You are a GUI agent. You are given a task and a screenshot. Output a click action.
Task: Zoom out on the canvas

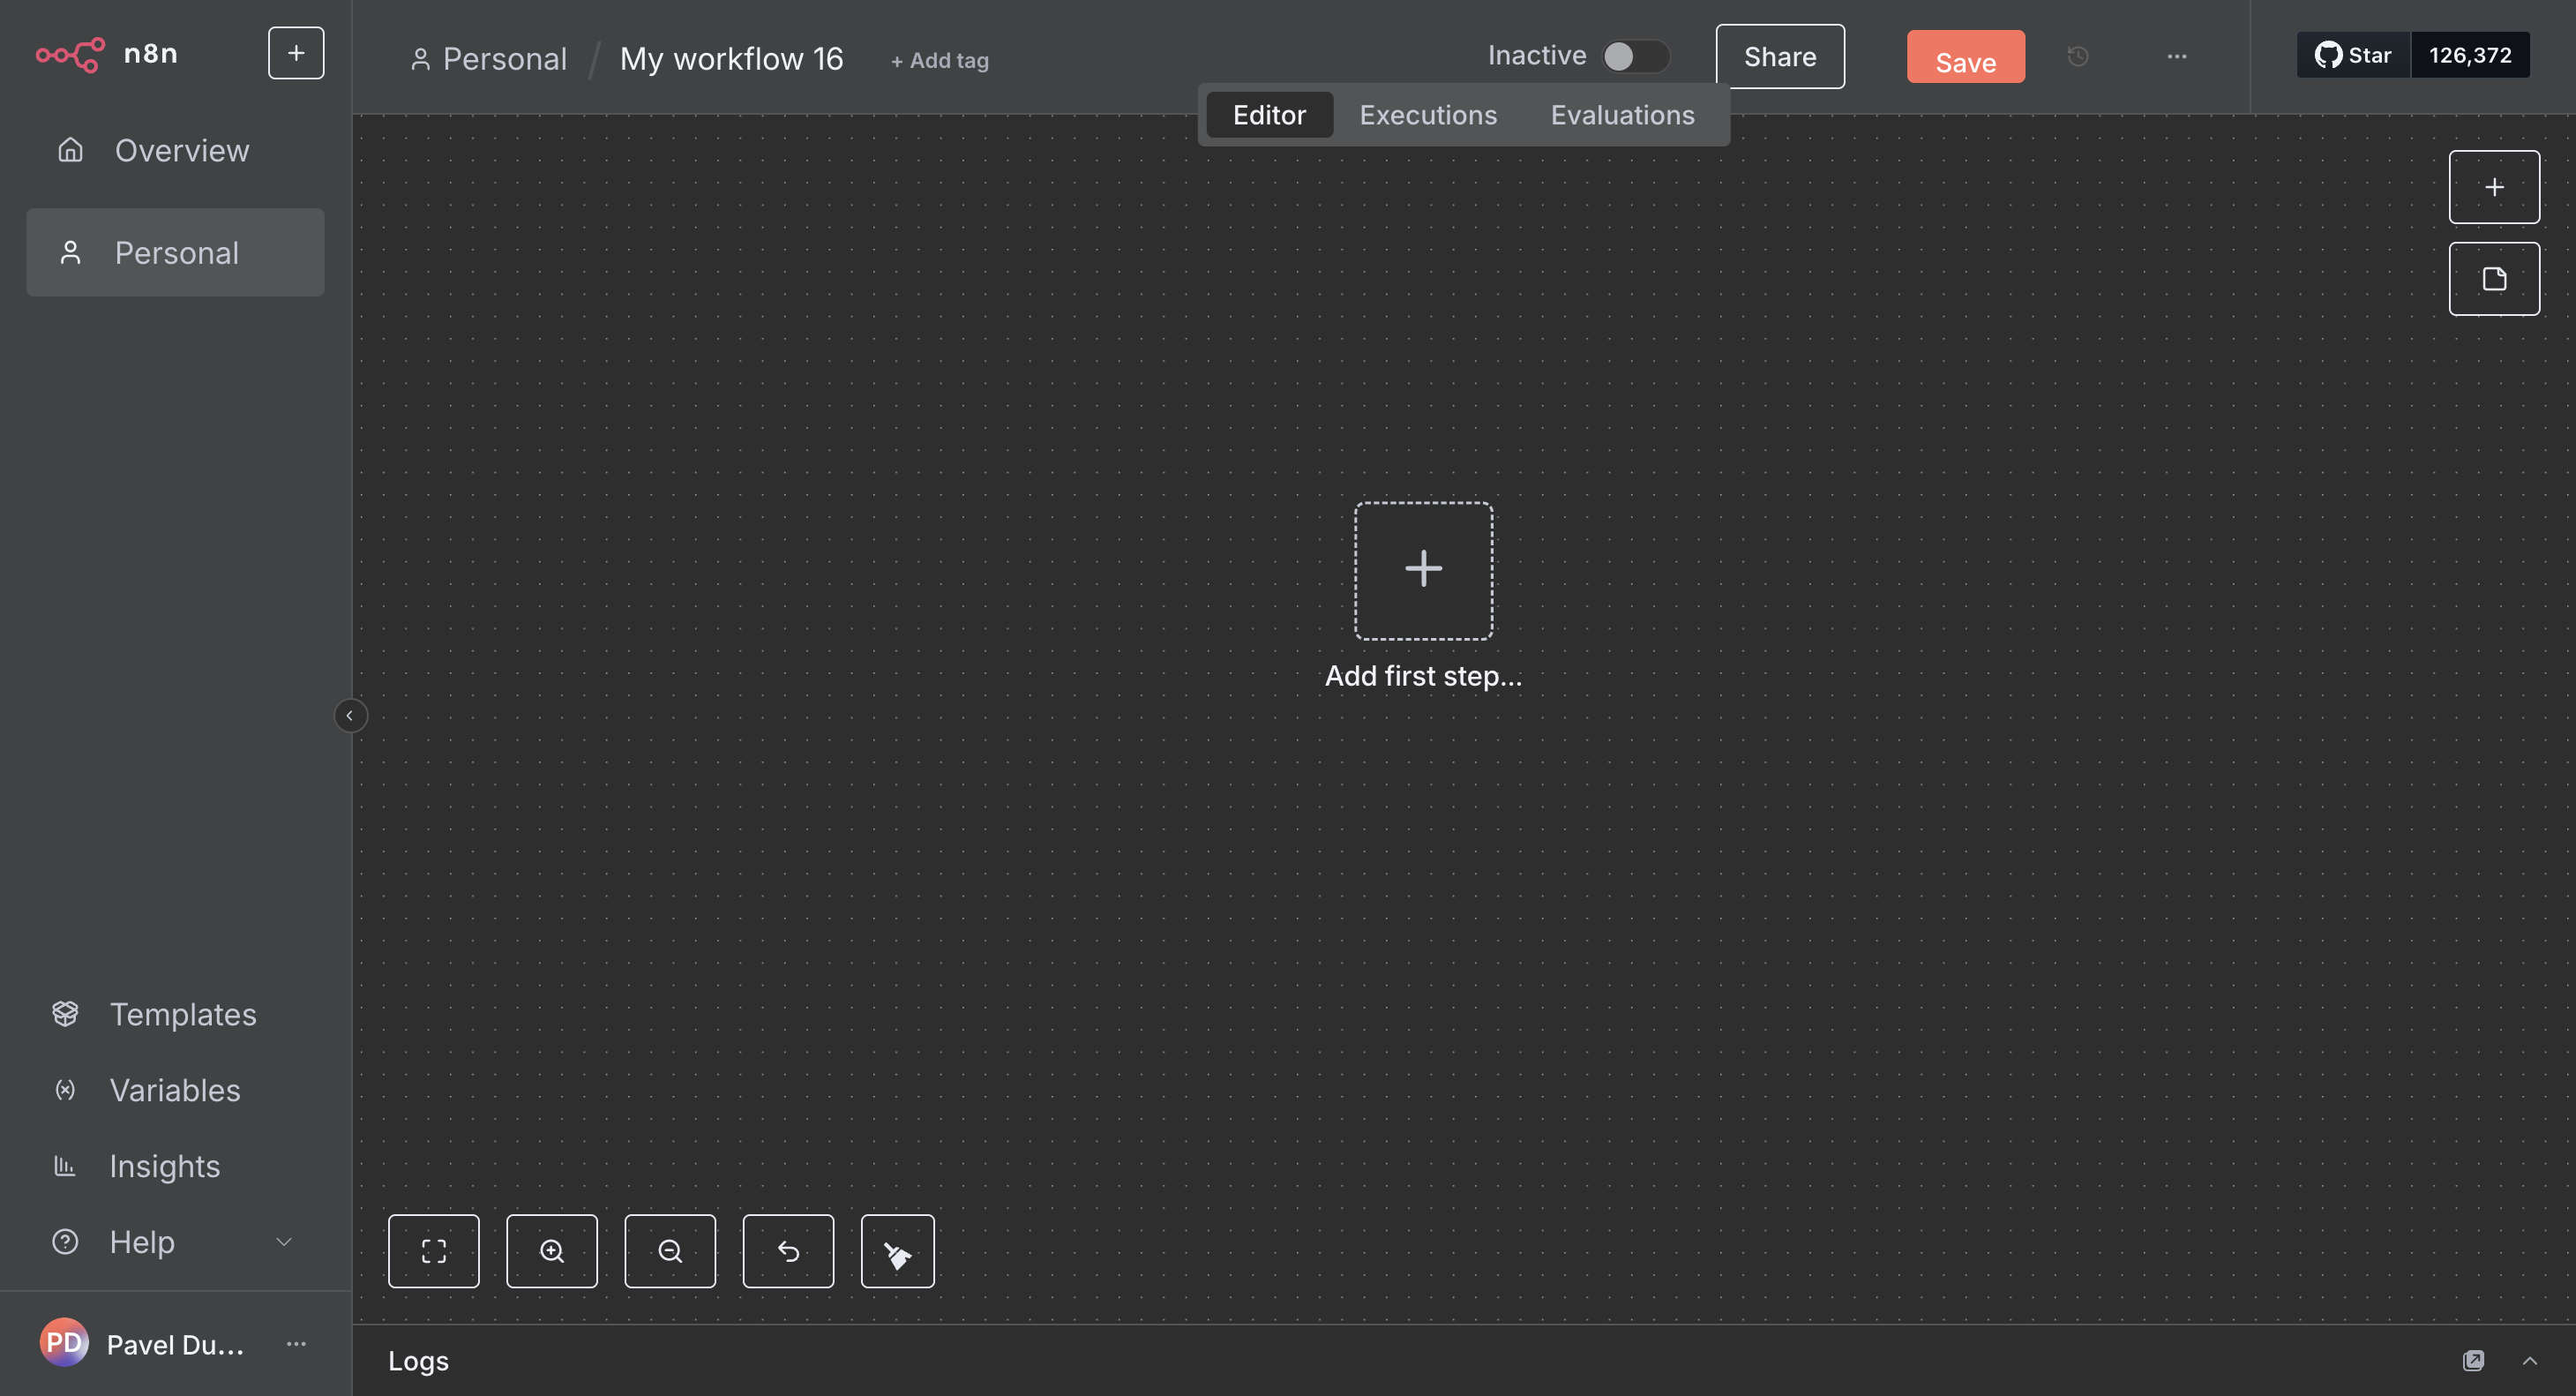tap(669, 1251)
